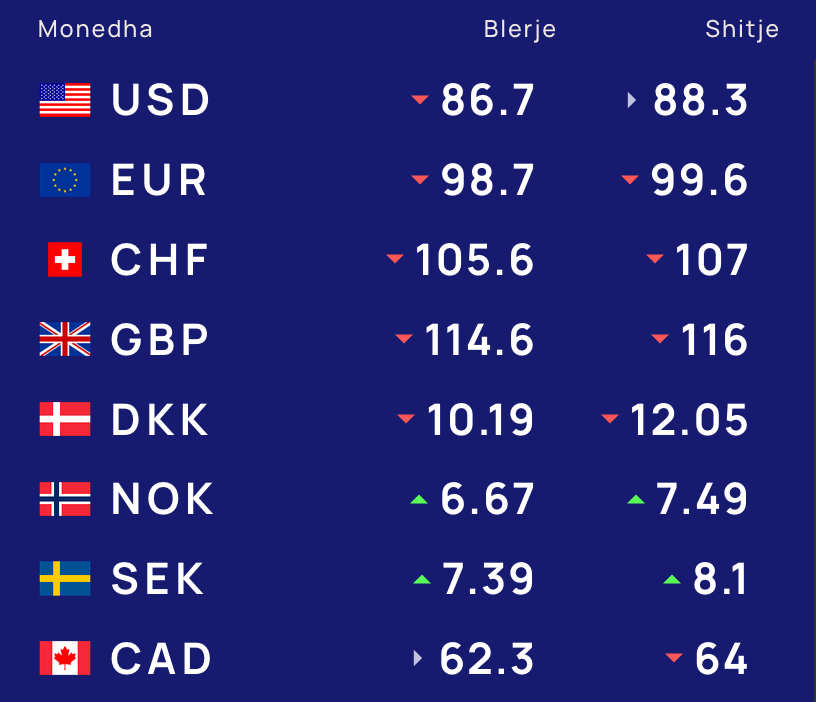The image size is (816, 702).
Task: Click the European Union flag icon
Action: (65, 180)
